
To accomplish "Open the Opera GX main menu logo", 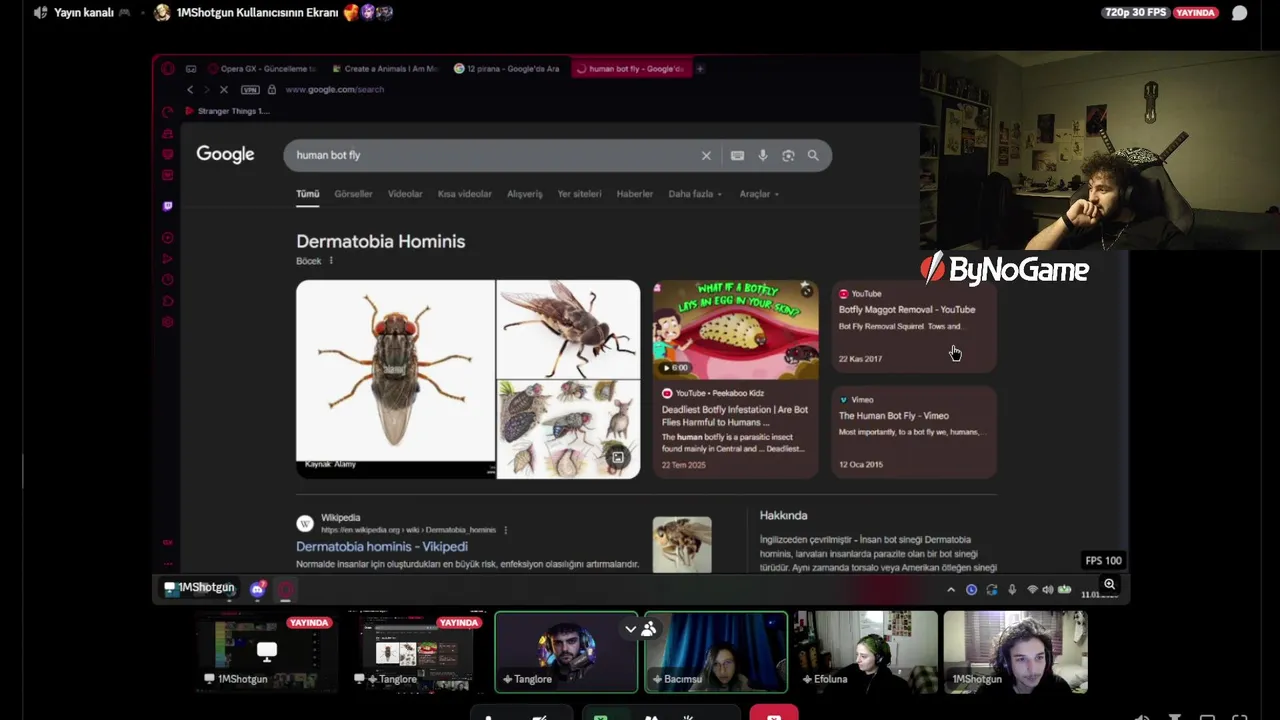I will 167,69.
